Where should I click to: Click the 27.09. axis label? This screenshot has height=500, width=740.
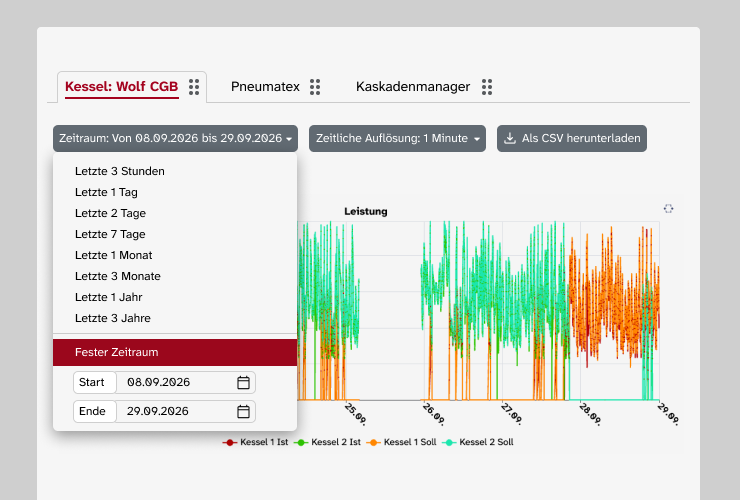tap(511, 414)
